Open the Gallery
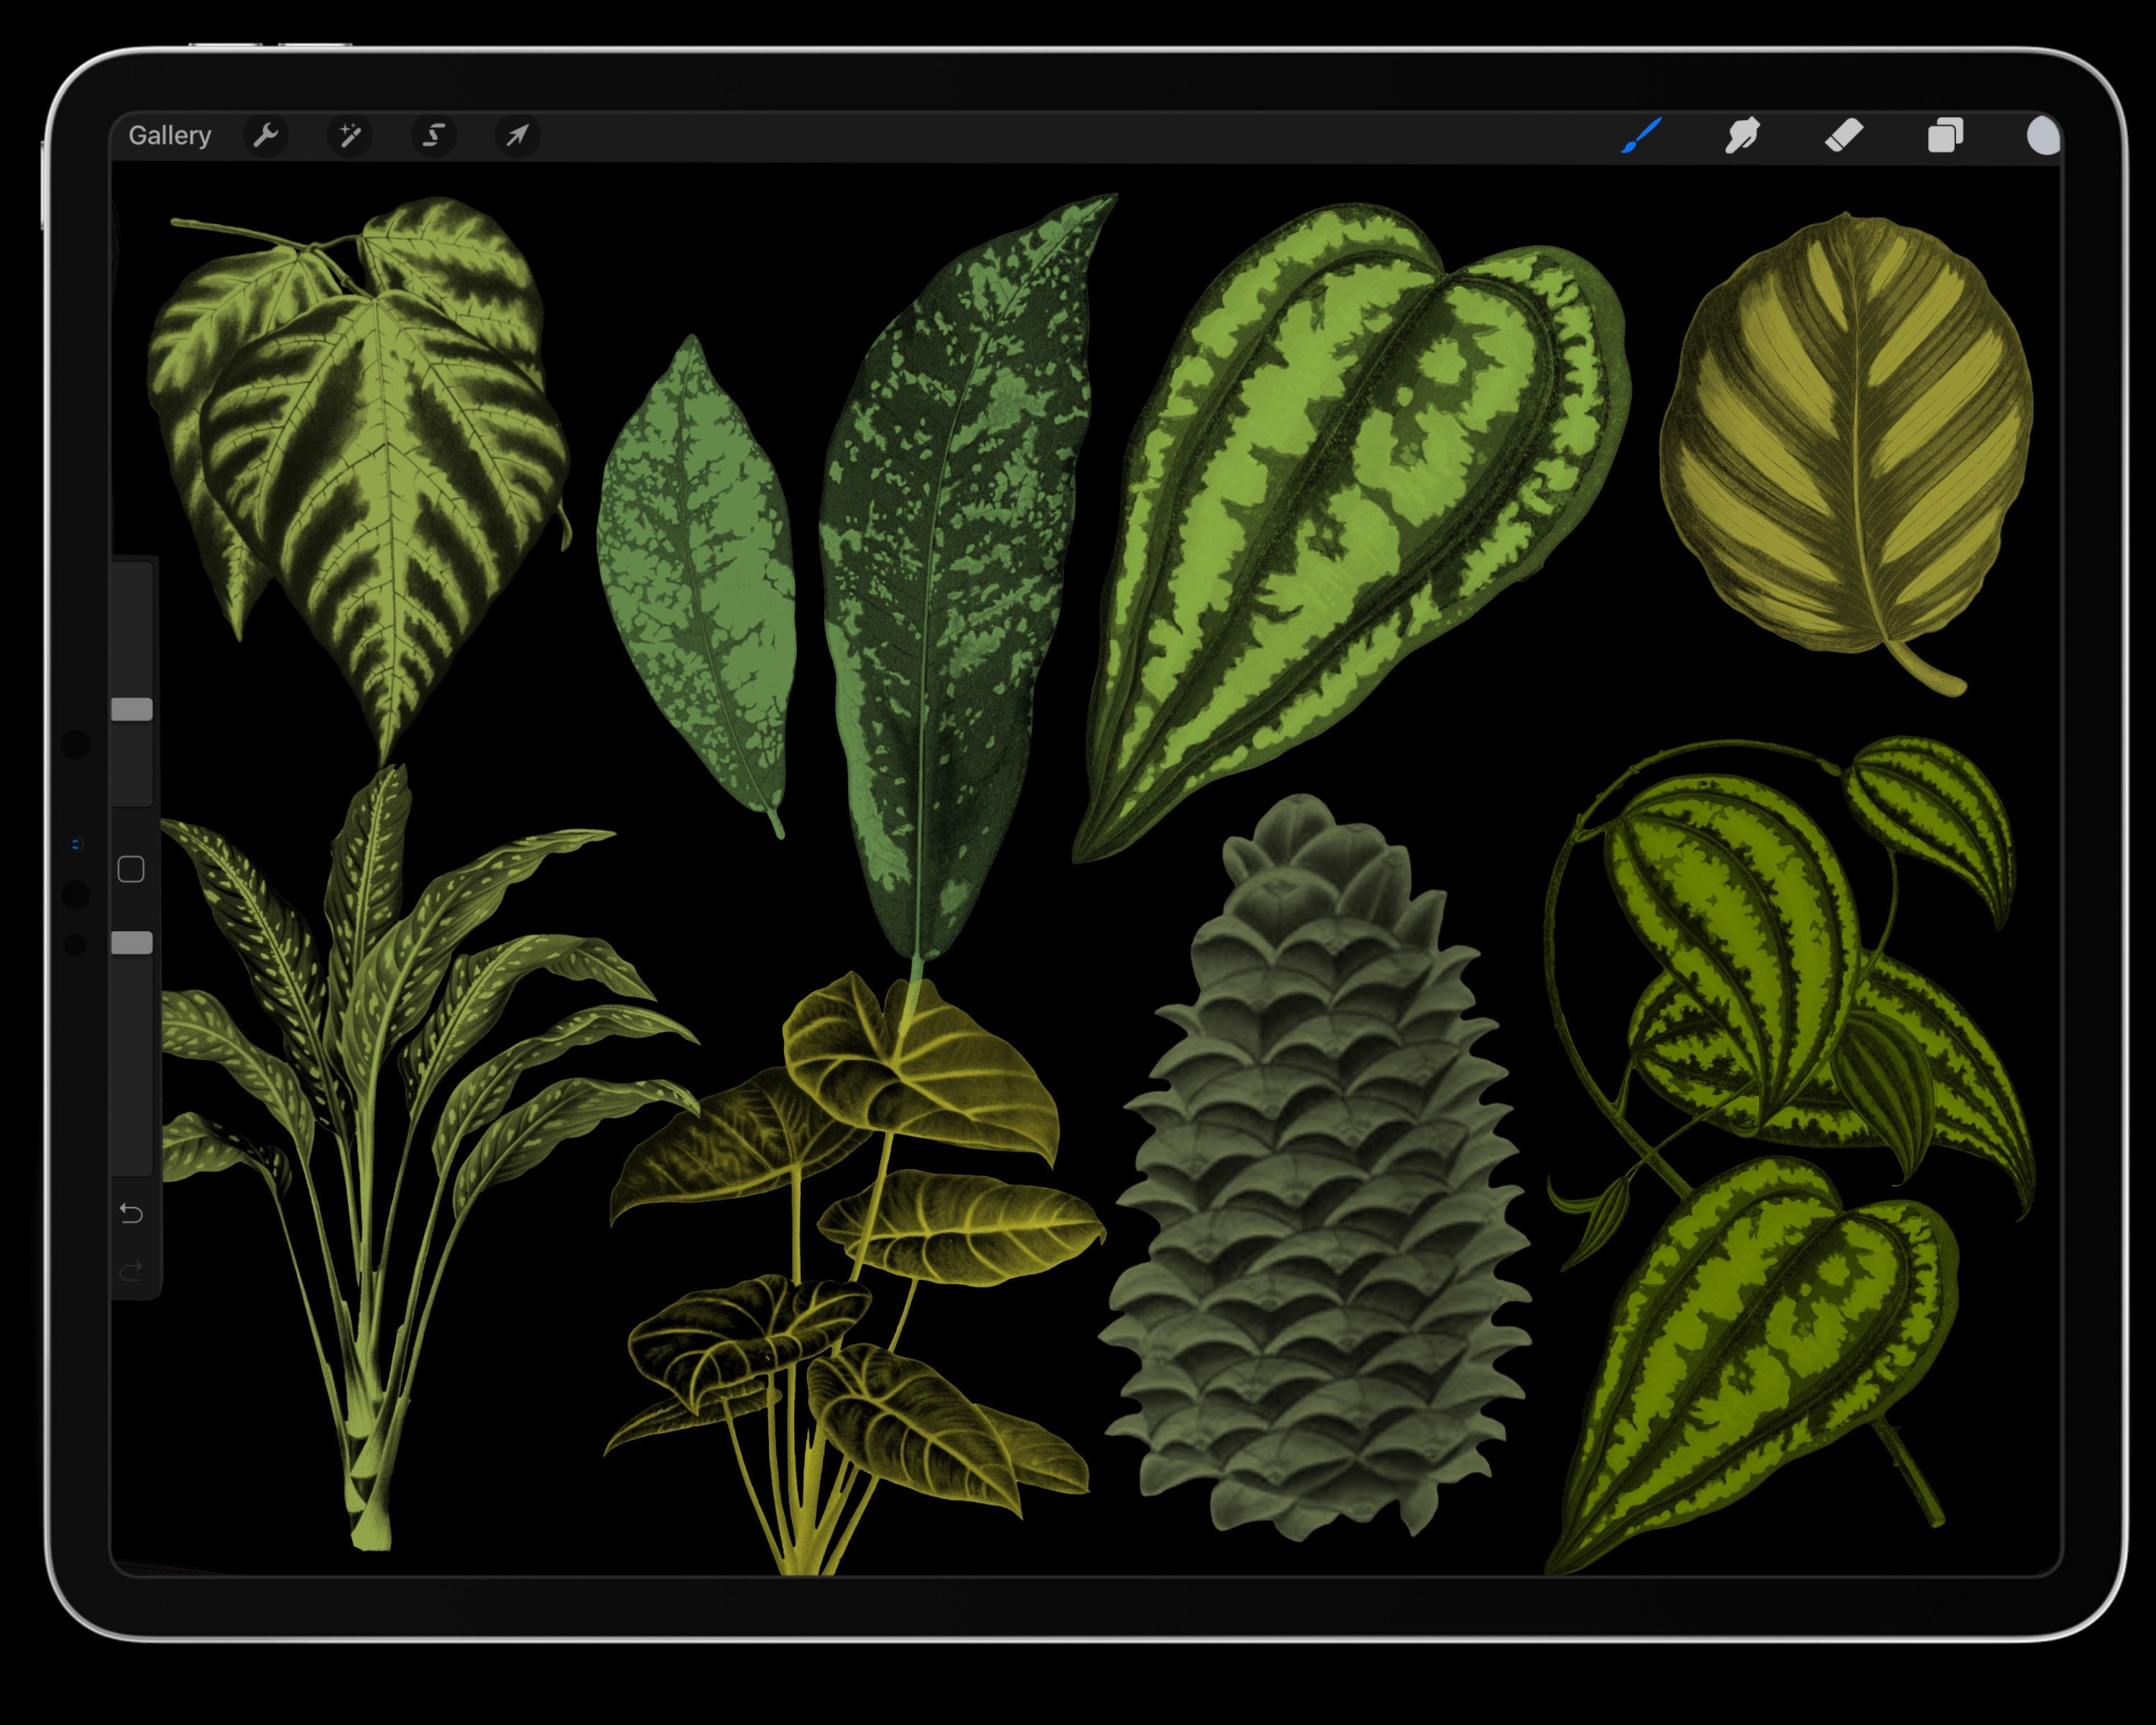Image resolution: width=2156 pixels, height=1725 pixels. (169, 135)
